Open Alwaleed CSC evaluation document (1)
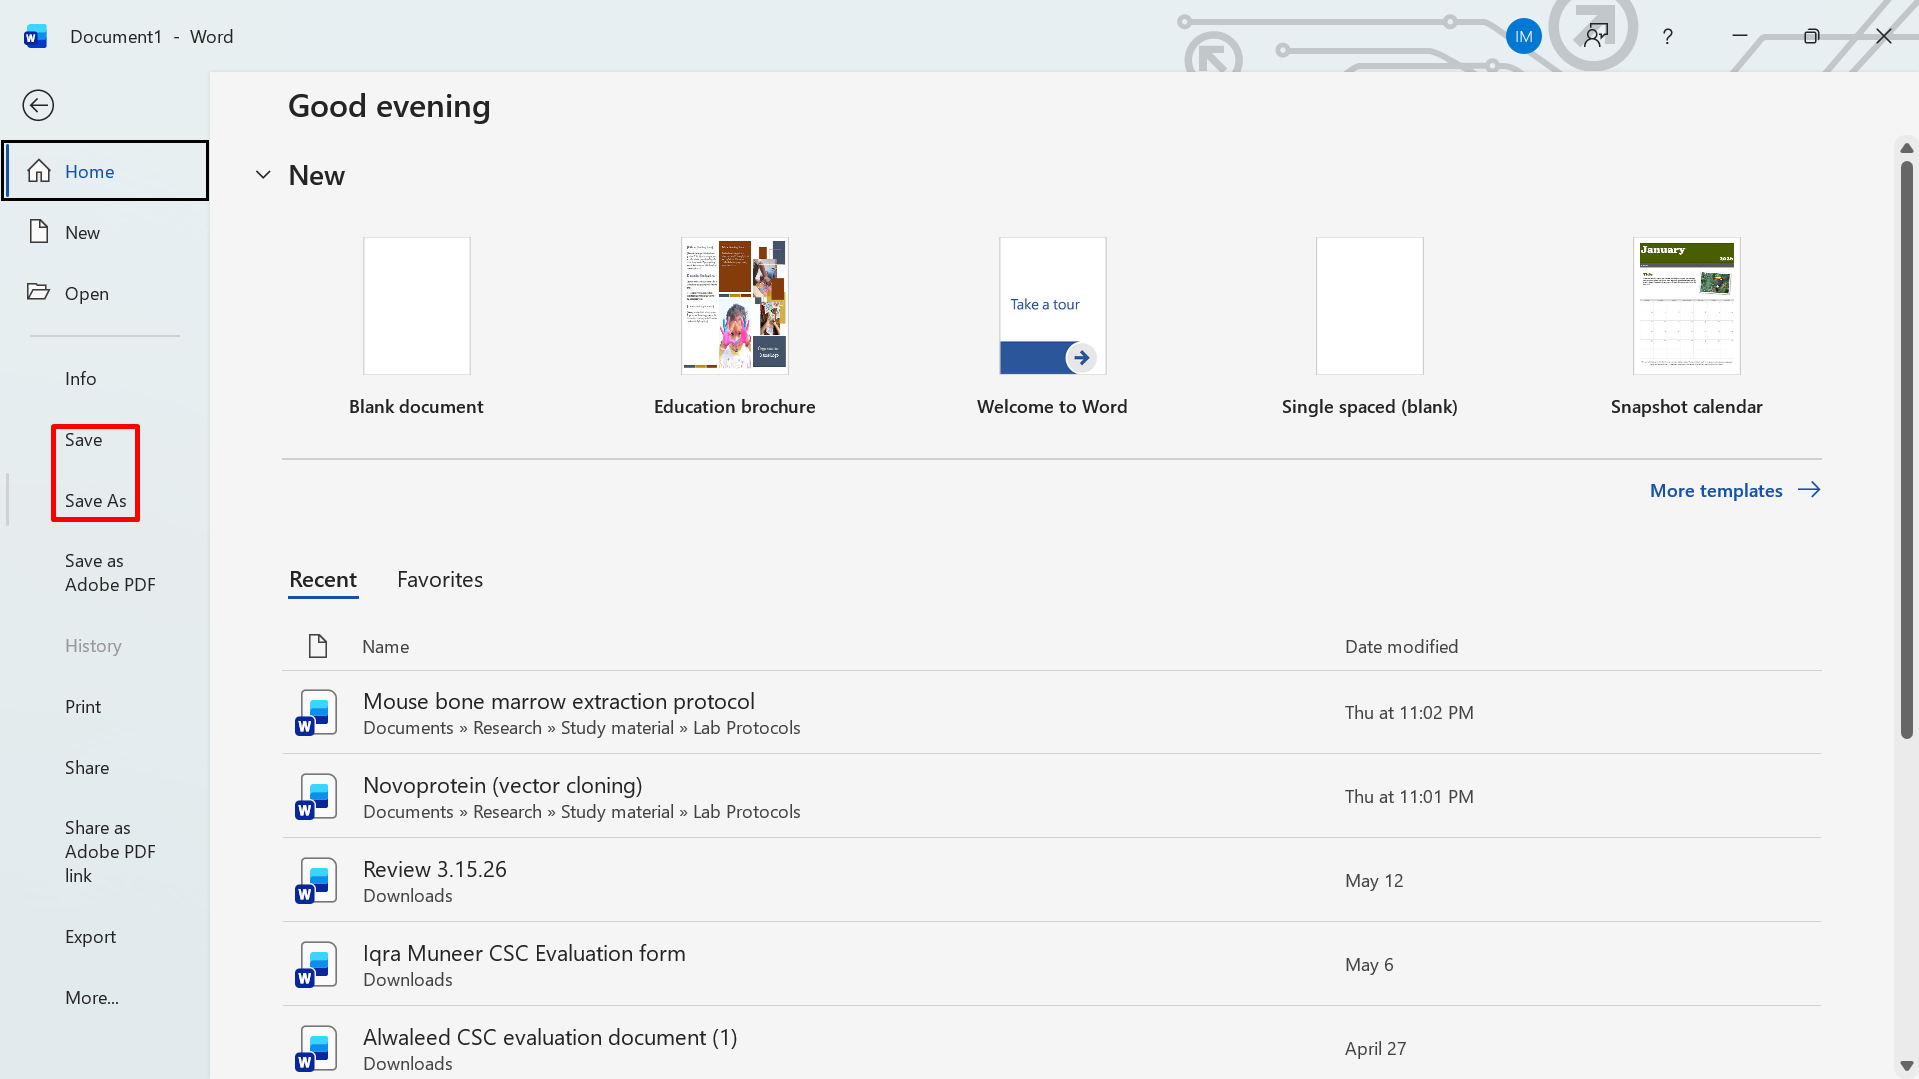 pos(1052,1045)
